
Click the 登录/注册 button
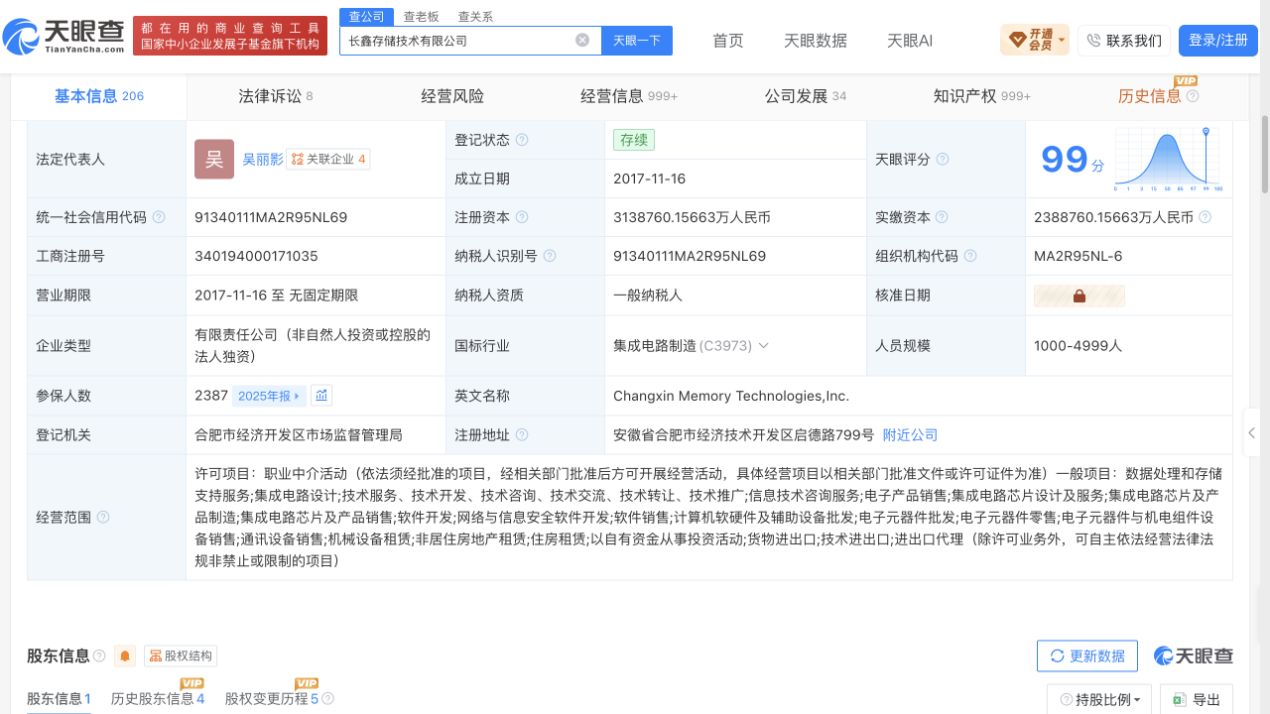tap(1218, 40)
